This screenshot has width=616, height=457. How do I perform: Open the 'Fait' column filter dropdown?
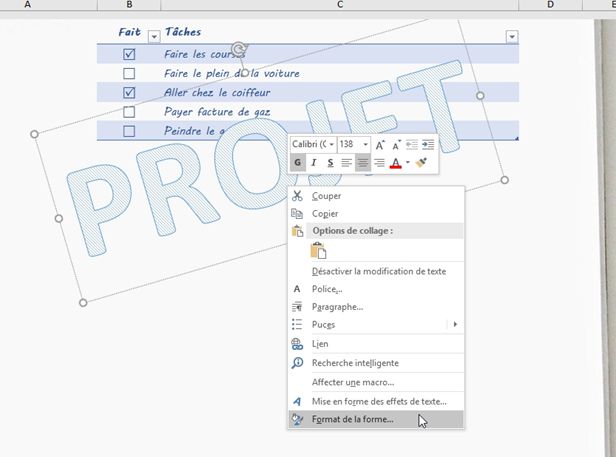153,36
